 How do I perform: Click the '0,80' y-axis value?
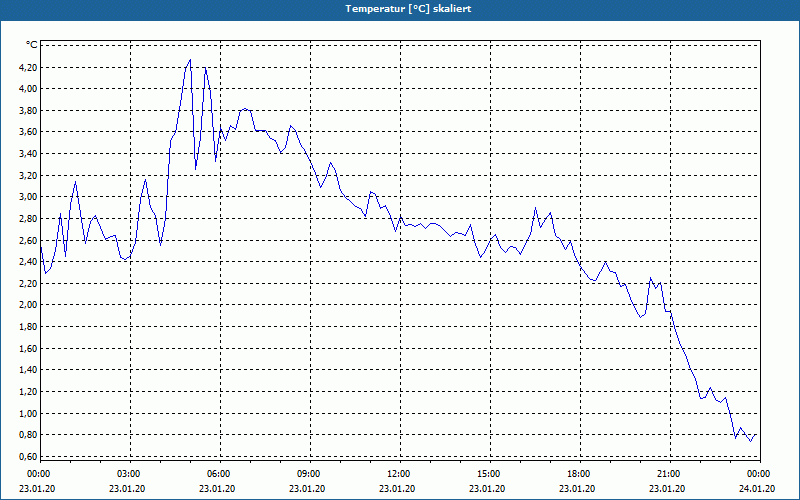coord(28,435)
